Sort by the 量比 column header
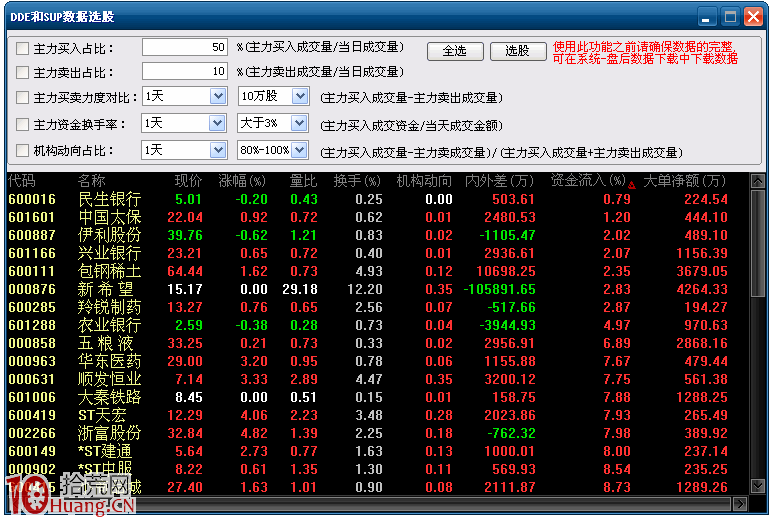This screenshot has height=525, width=779. pos(304,181)
